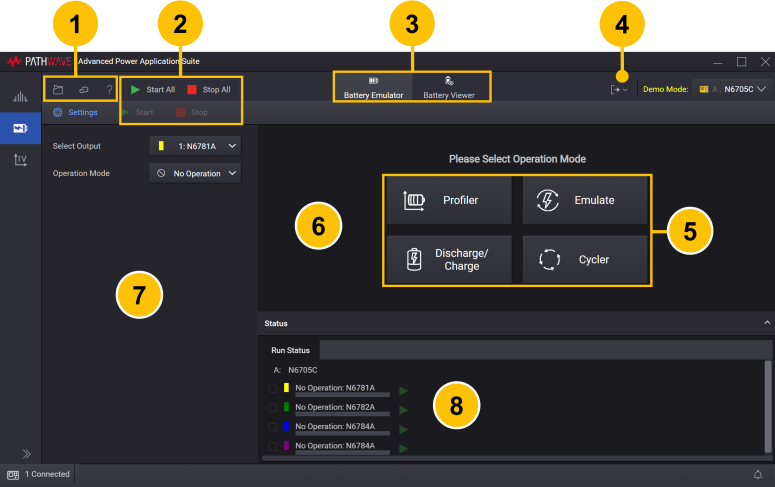The image size is (775, 487).
Task: Click the Discharge/Charge battery icon
Action: [x=414, y=260]
